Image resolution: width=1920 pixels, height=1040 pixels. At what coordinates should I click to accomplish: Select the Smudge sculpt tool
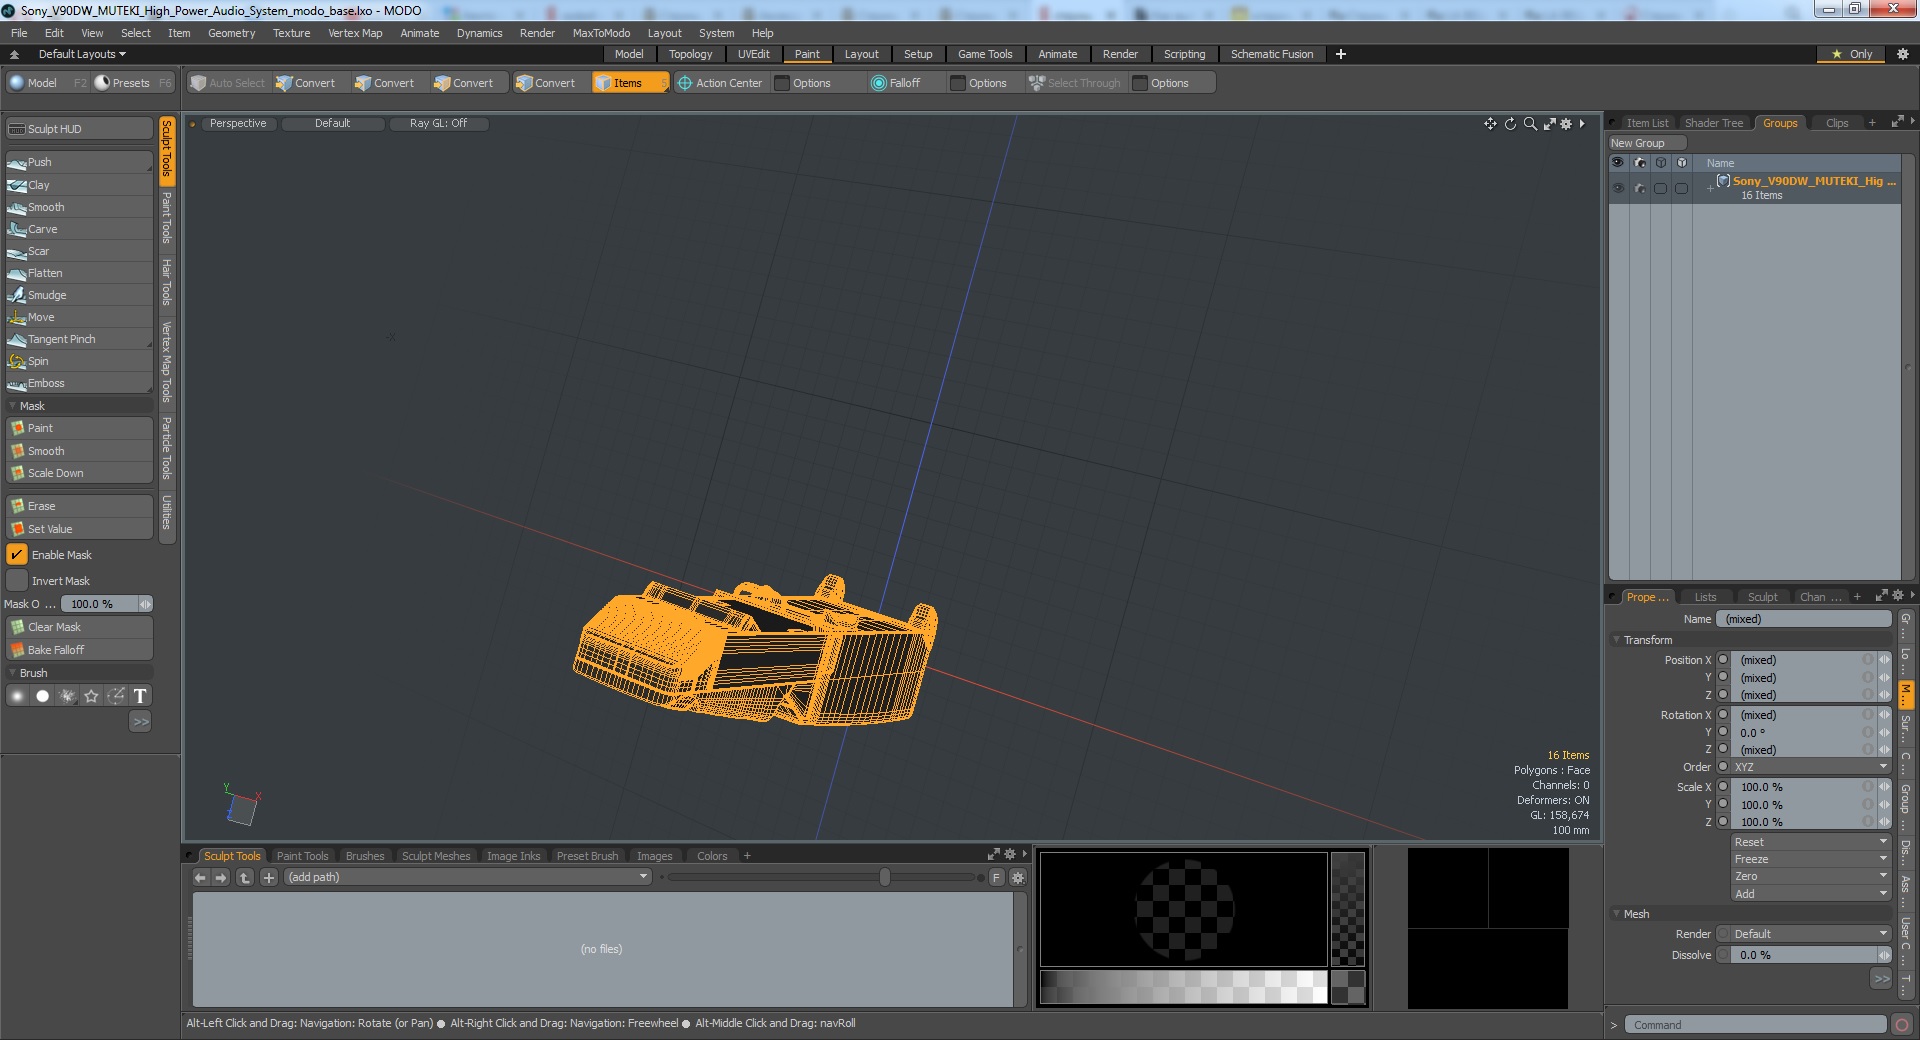pos(78,295)
